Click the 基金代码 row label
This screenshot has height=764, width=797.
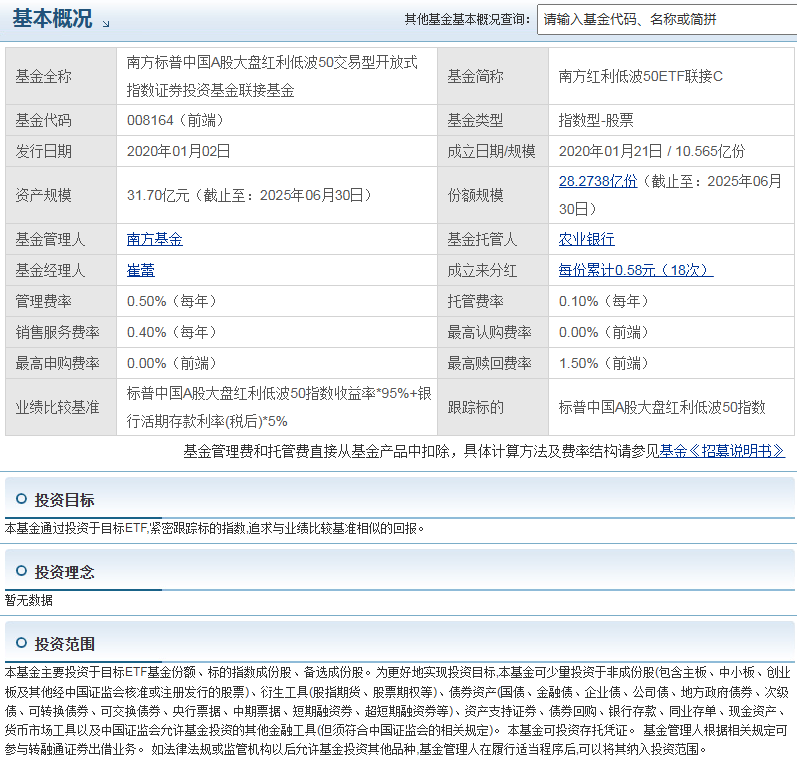[x=43, y=120]
